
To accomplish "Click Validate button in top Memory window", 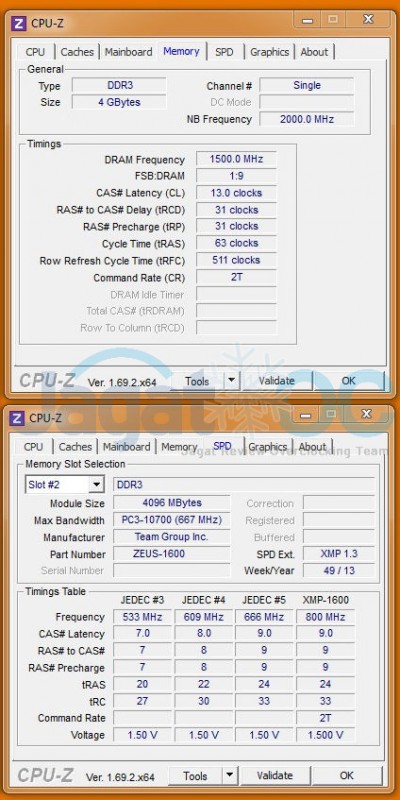I will [x=277, y=381].
